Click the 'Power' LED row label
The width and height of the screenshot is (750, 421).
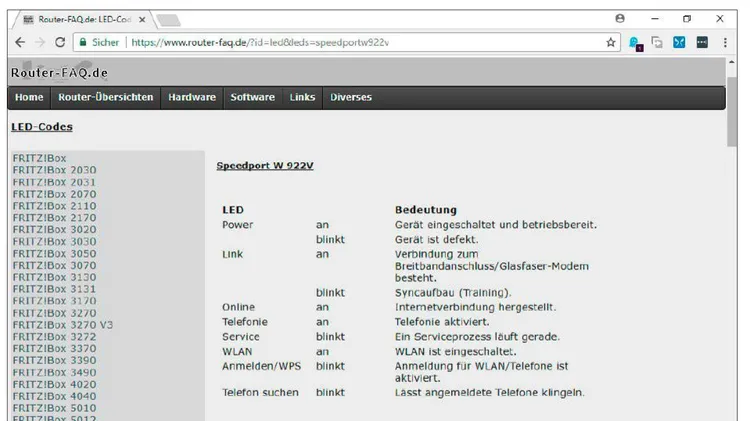[238, 225]
